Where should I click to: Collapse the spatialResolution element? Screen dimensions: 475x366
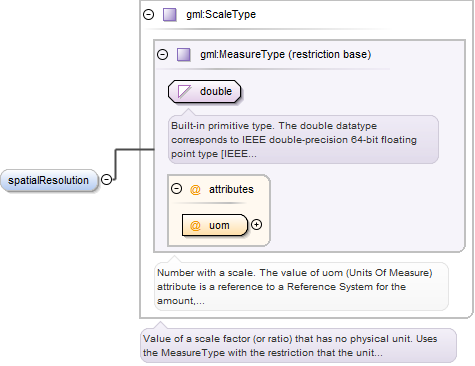pos(106,180)
